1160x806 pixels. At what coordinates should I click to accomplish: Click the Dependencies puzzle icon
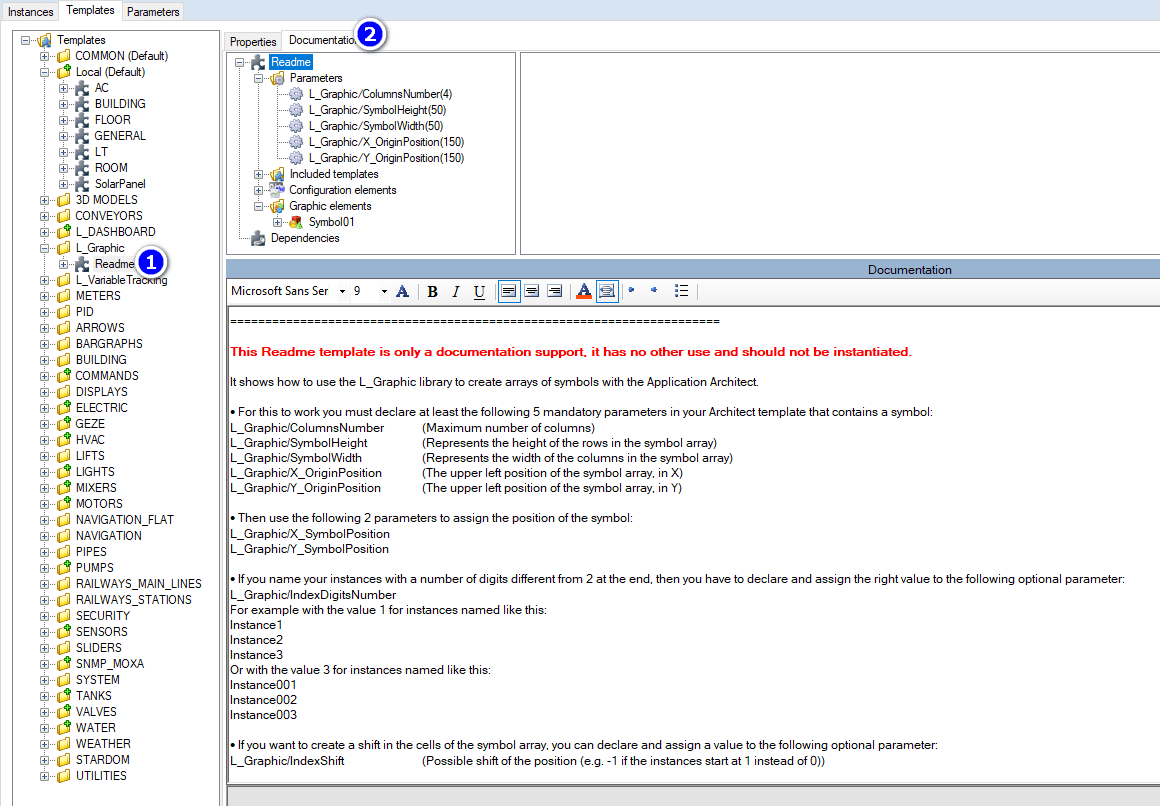point(258,238)
